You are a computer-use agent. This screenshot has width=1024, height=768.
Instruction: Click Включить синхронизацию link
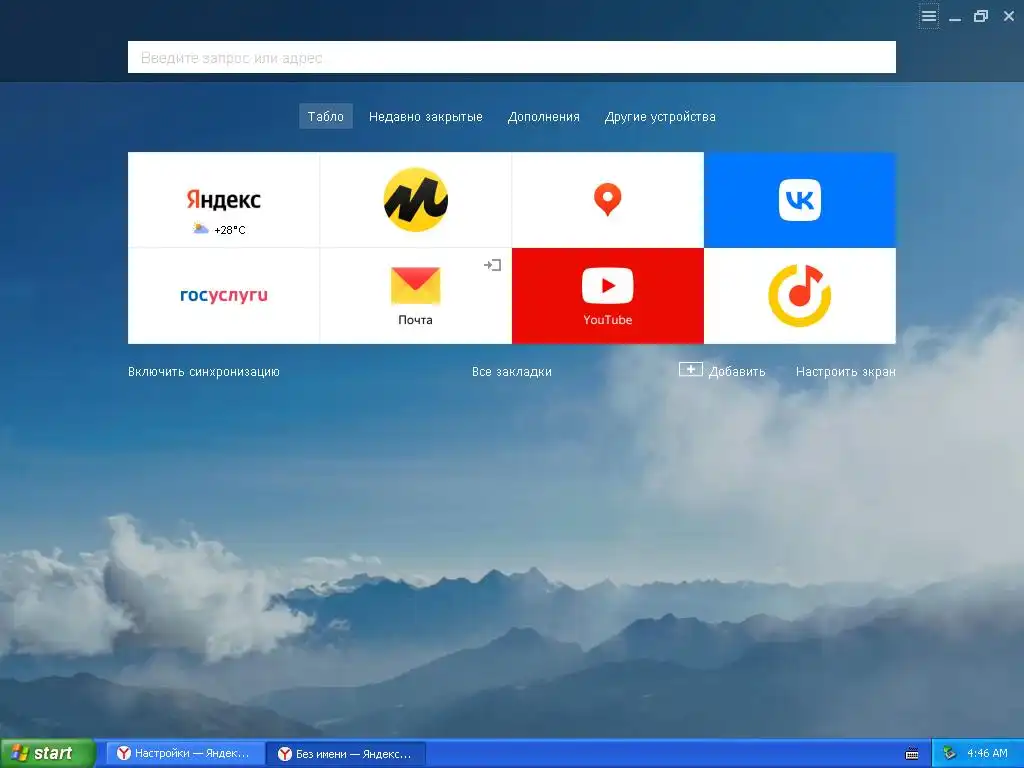point(204,372)
